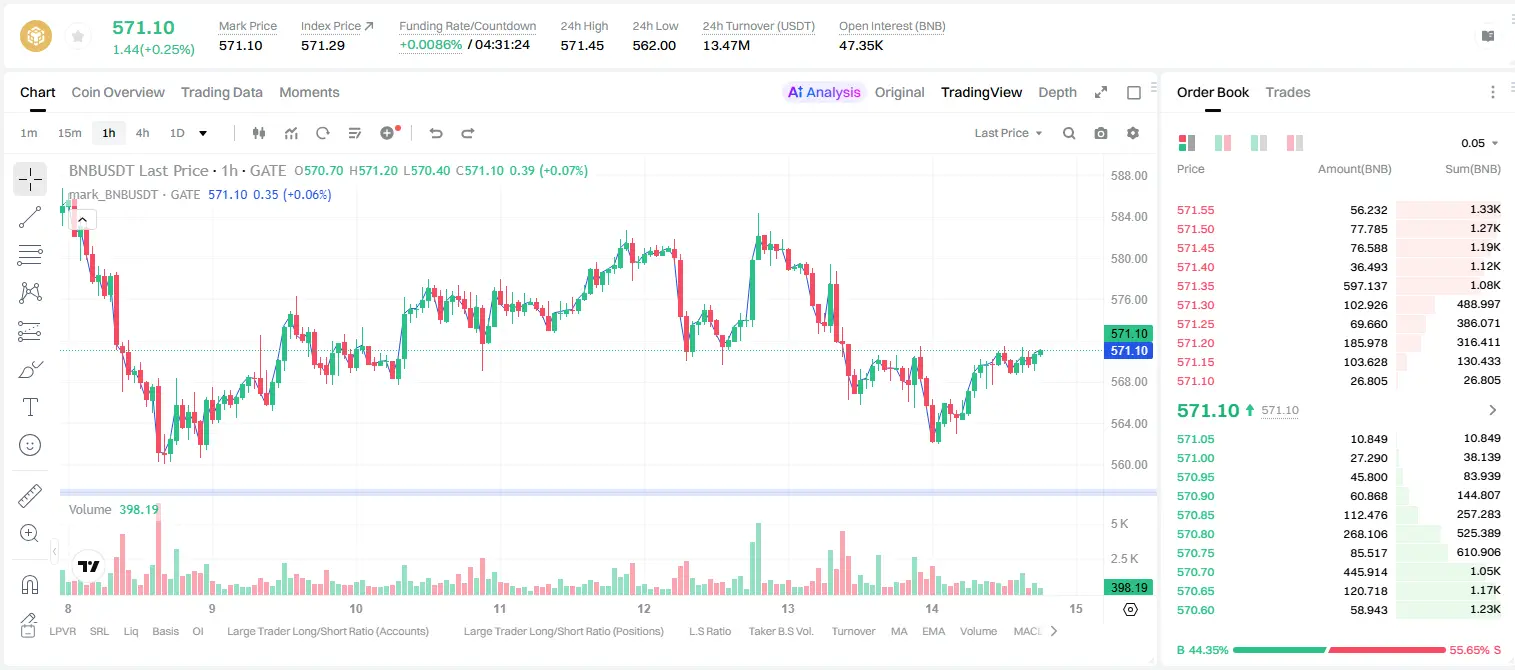Open AI Analysis
This screenshot has height=670, width=1515.
click(823, 92)
